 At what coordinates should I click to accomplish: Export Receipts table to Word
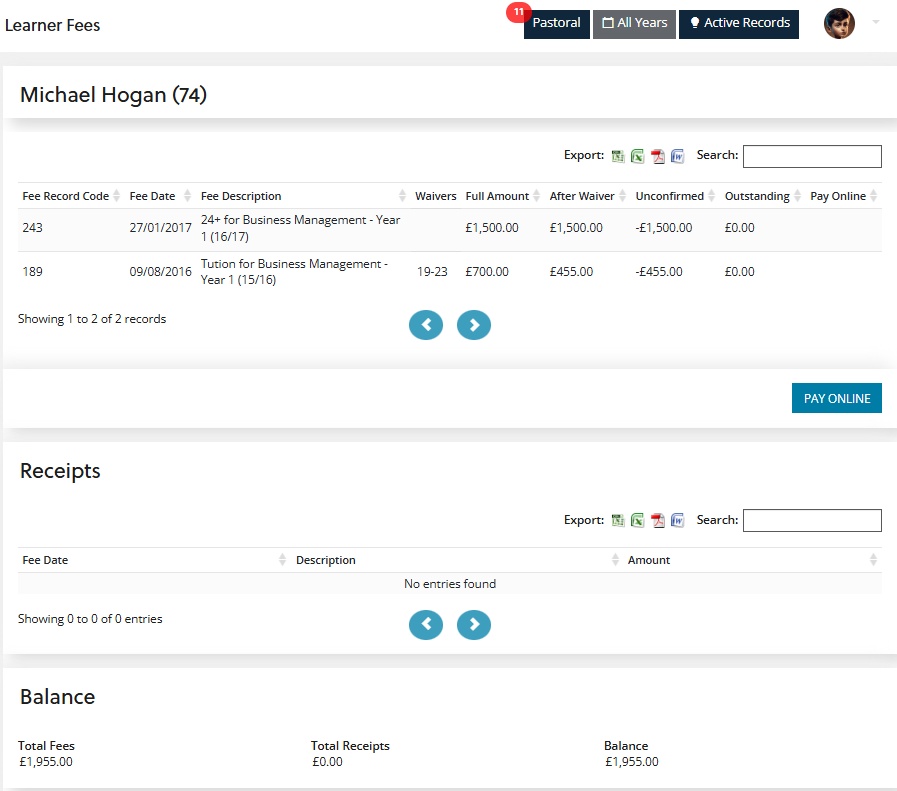pyautogui.click(x=677, y=520)
